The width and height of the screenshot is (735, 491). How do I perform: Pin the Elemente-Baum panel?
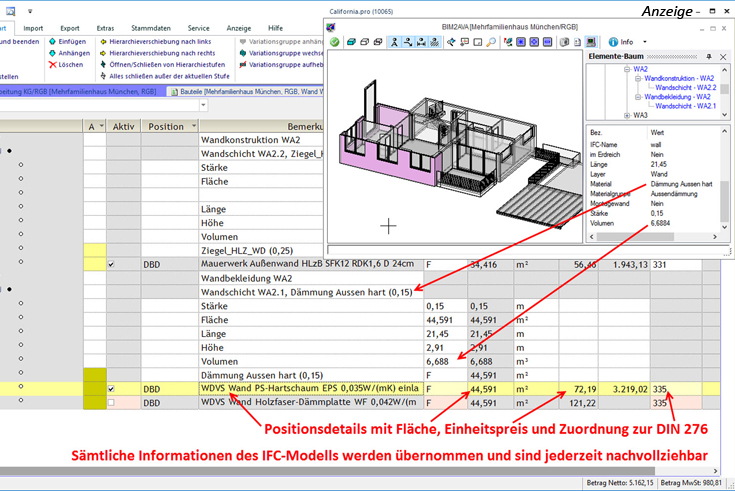(x=708, y=59)
